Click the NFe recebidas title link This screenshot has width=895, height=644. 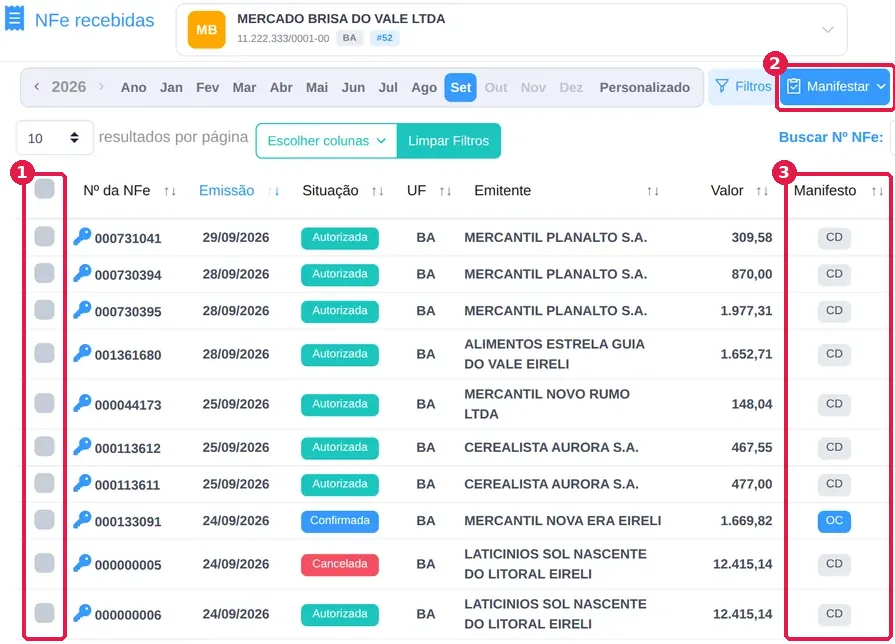pos(95,20)
